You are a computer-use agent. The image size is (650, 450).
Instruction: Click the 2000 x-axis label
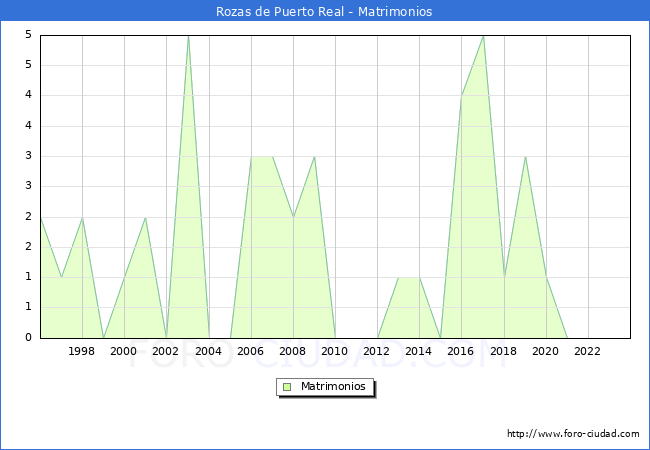click(124, 351)
